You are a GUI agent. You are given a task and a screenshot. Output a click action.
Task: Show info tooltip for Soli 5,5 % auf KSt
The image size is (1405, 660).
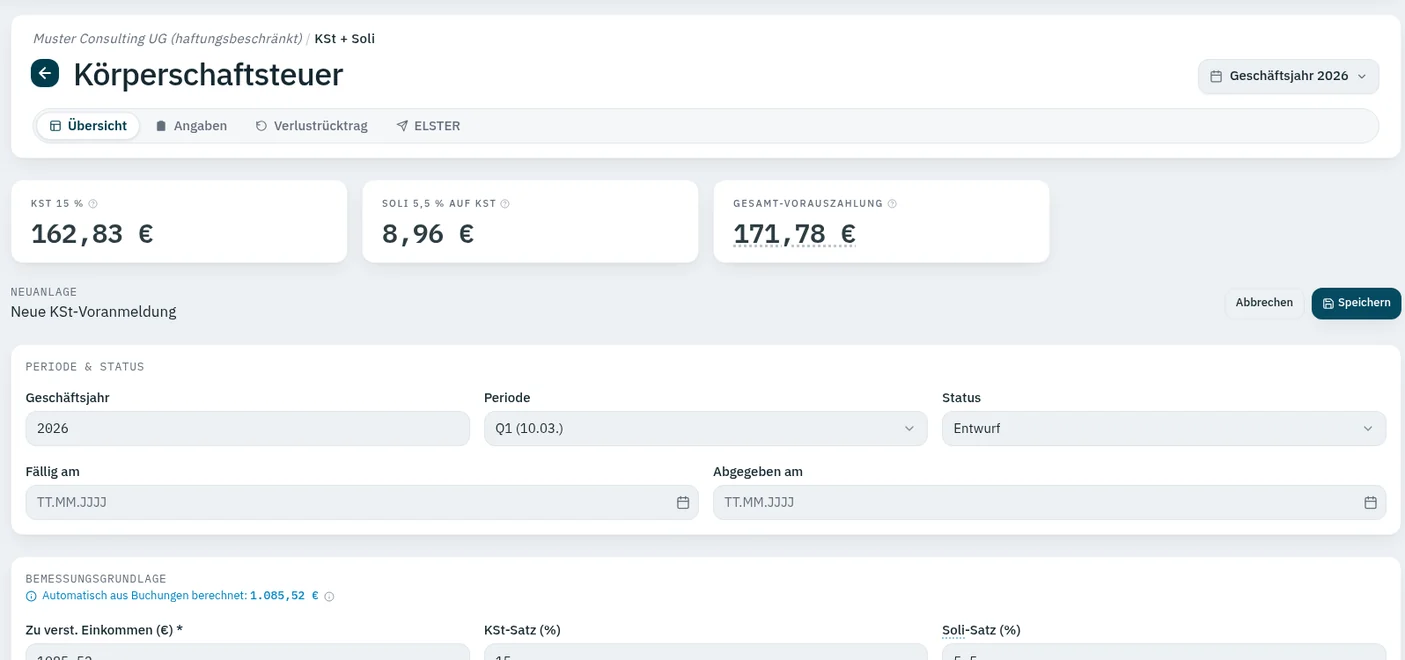coord(505,204)
